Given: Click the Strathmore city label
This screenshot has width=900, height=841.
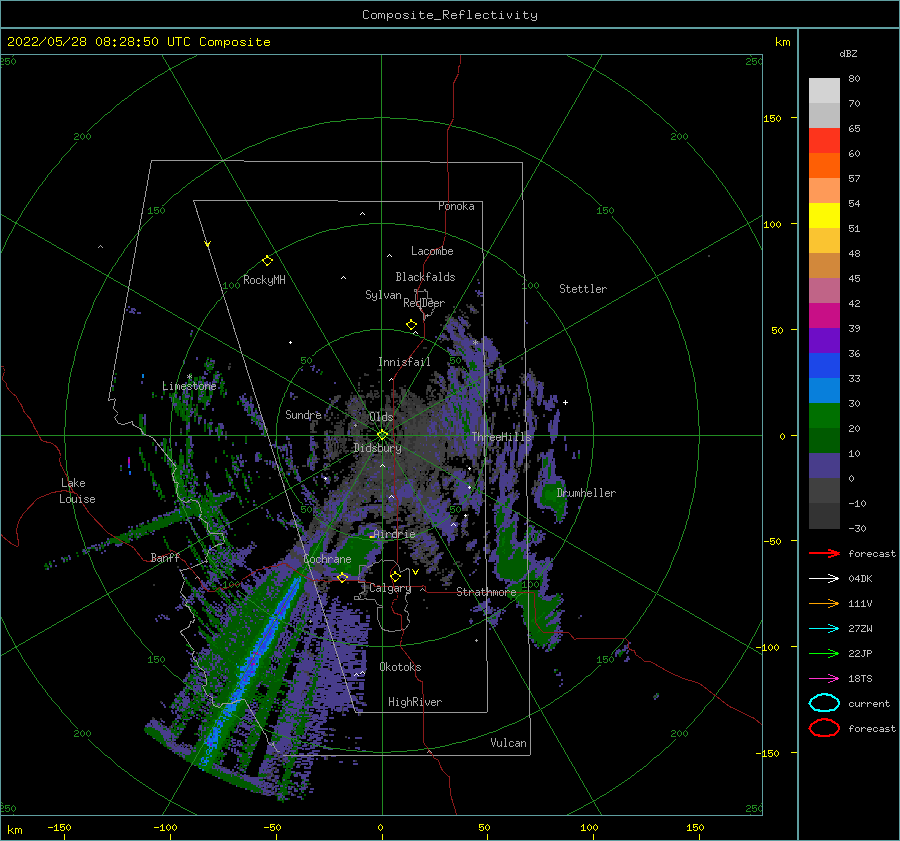Looking at the screenshot, I should 486,592.
